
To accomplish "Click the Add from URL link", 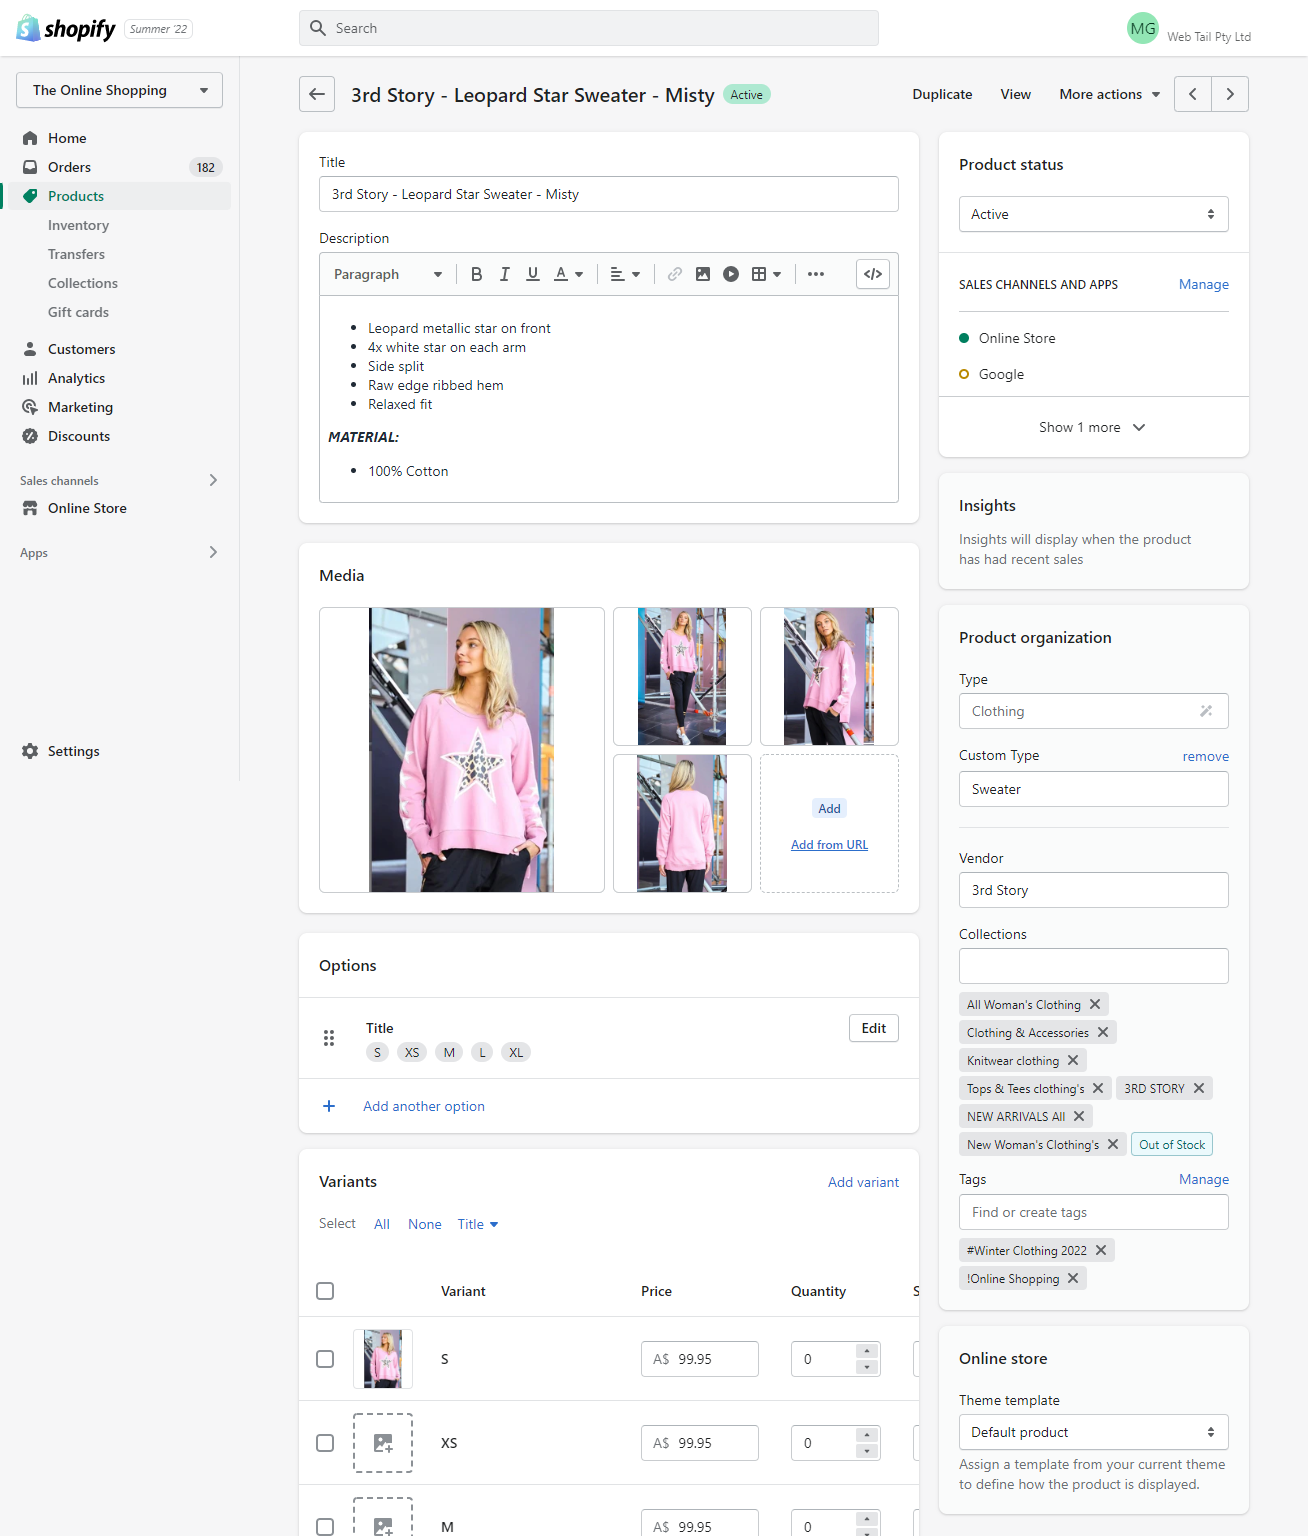I will (x=829, y=845).
